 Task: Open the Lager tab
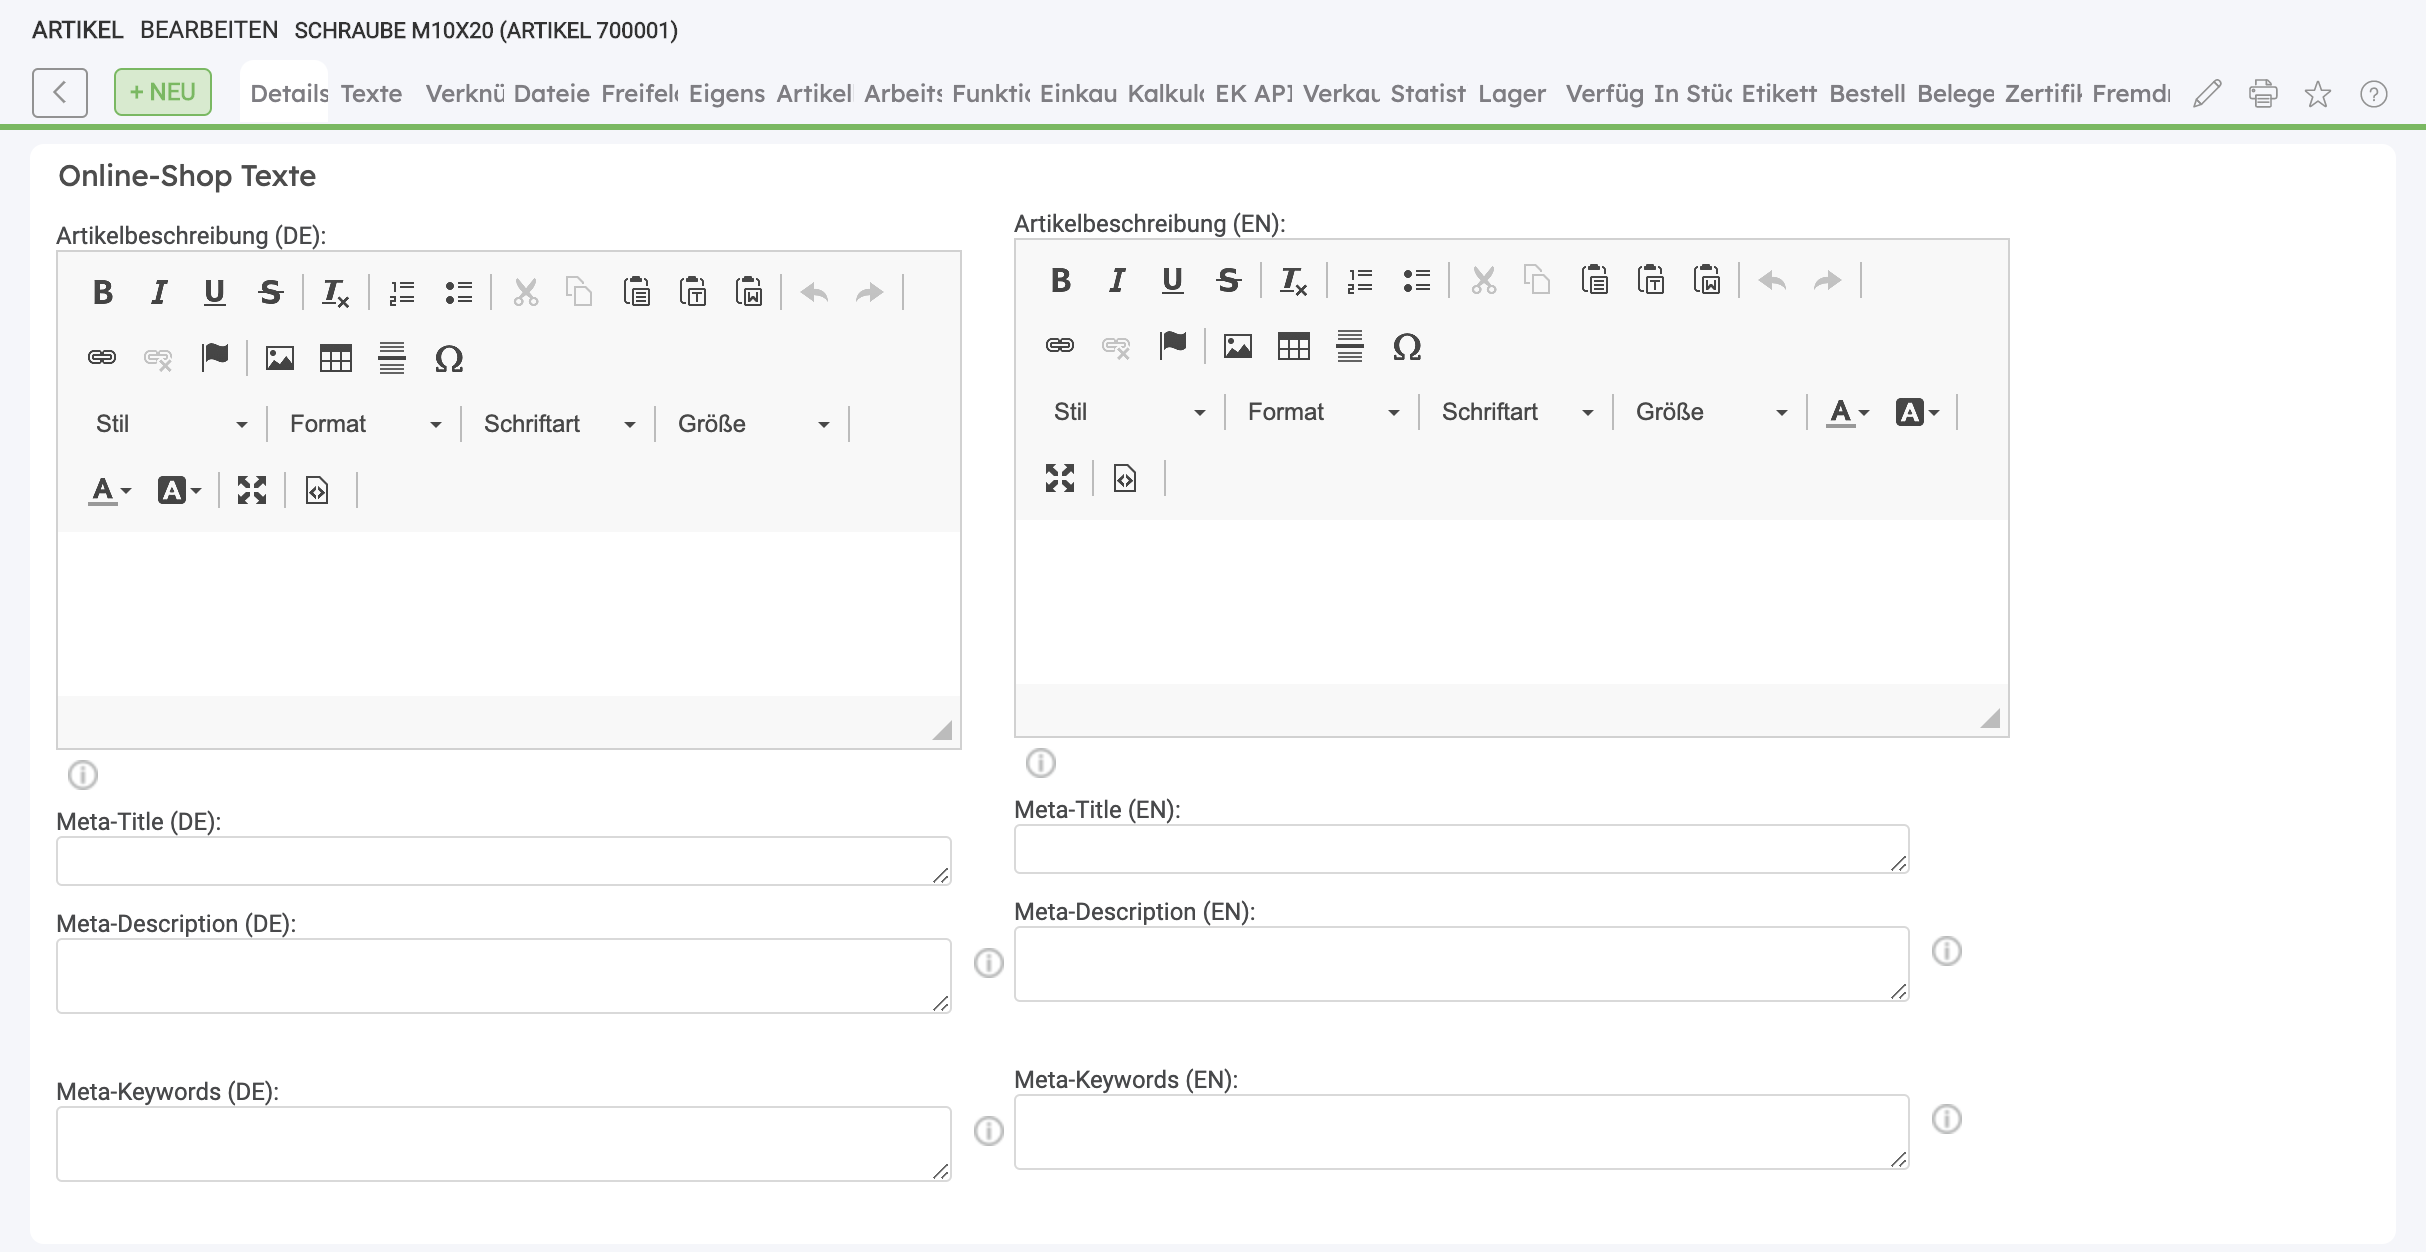1511,94
